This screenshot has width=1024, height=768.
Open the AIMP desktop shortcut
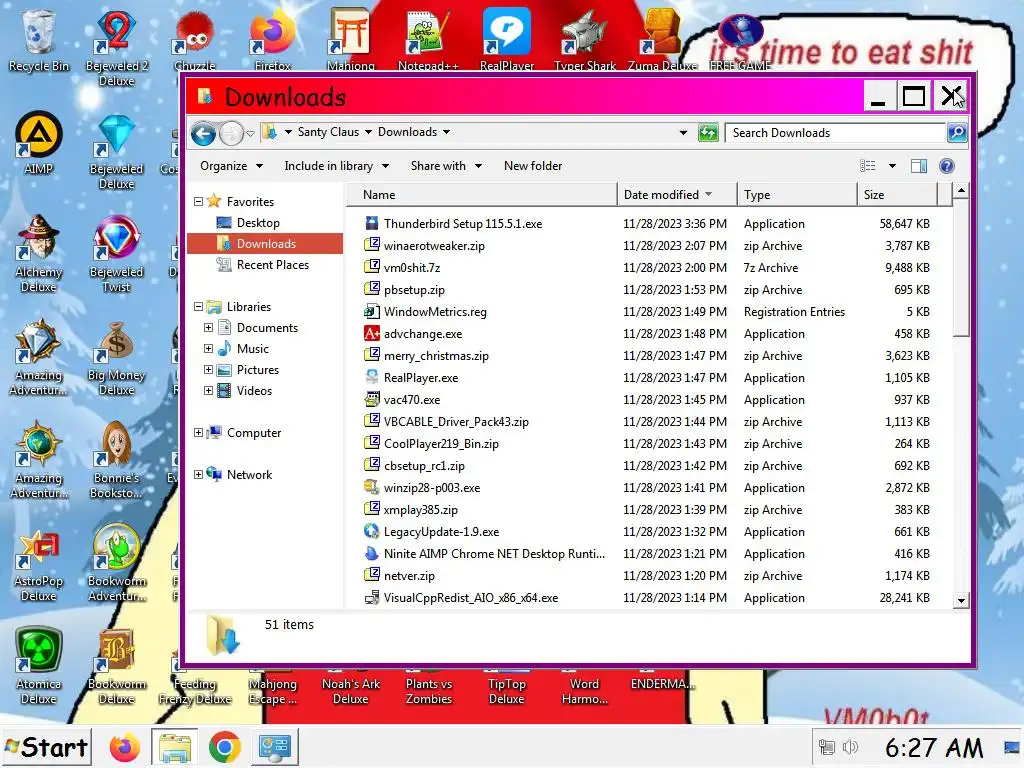coord(38,144)
